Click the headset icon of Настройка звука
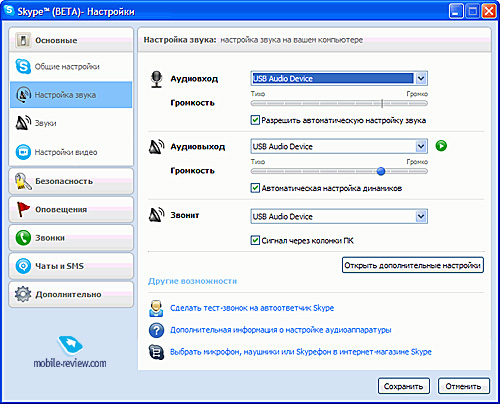 [23, 95]
